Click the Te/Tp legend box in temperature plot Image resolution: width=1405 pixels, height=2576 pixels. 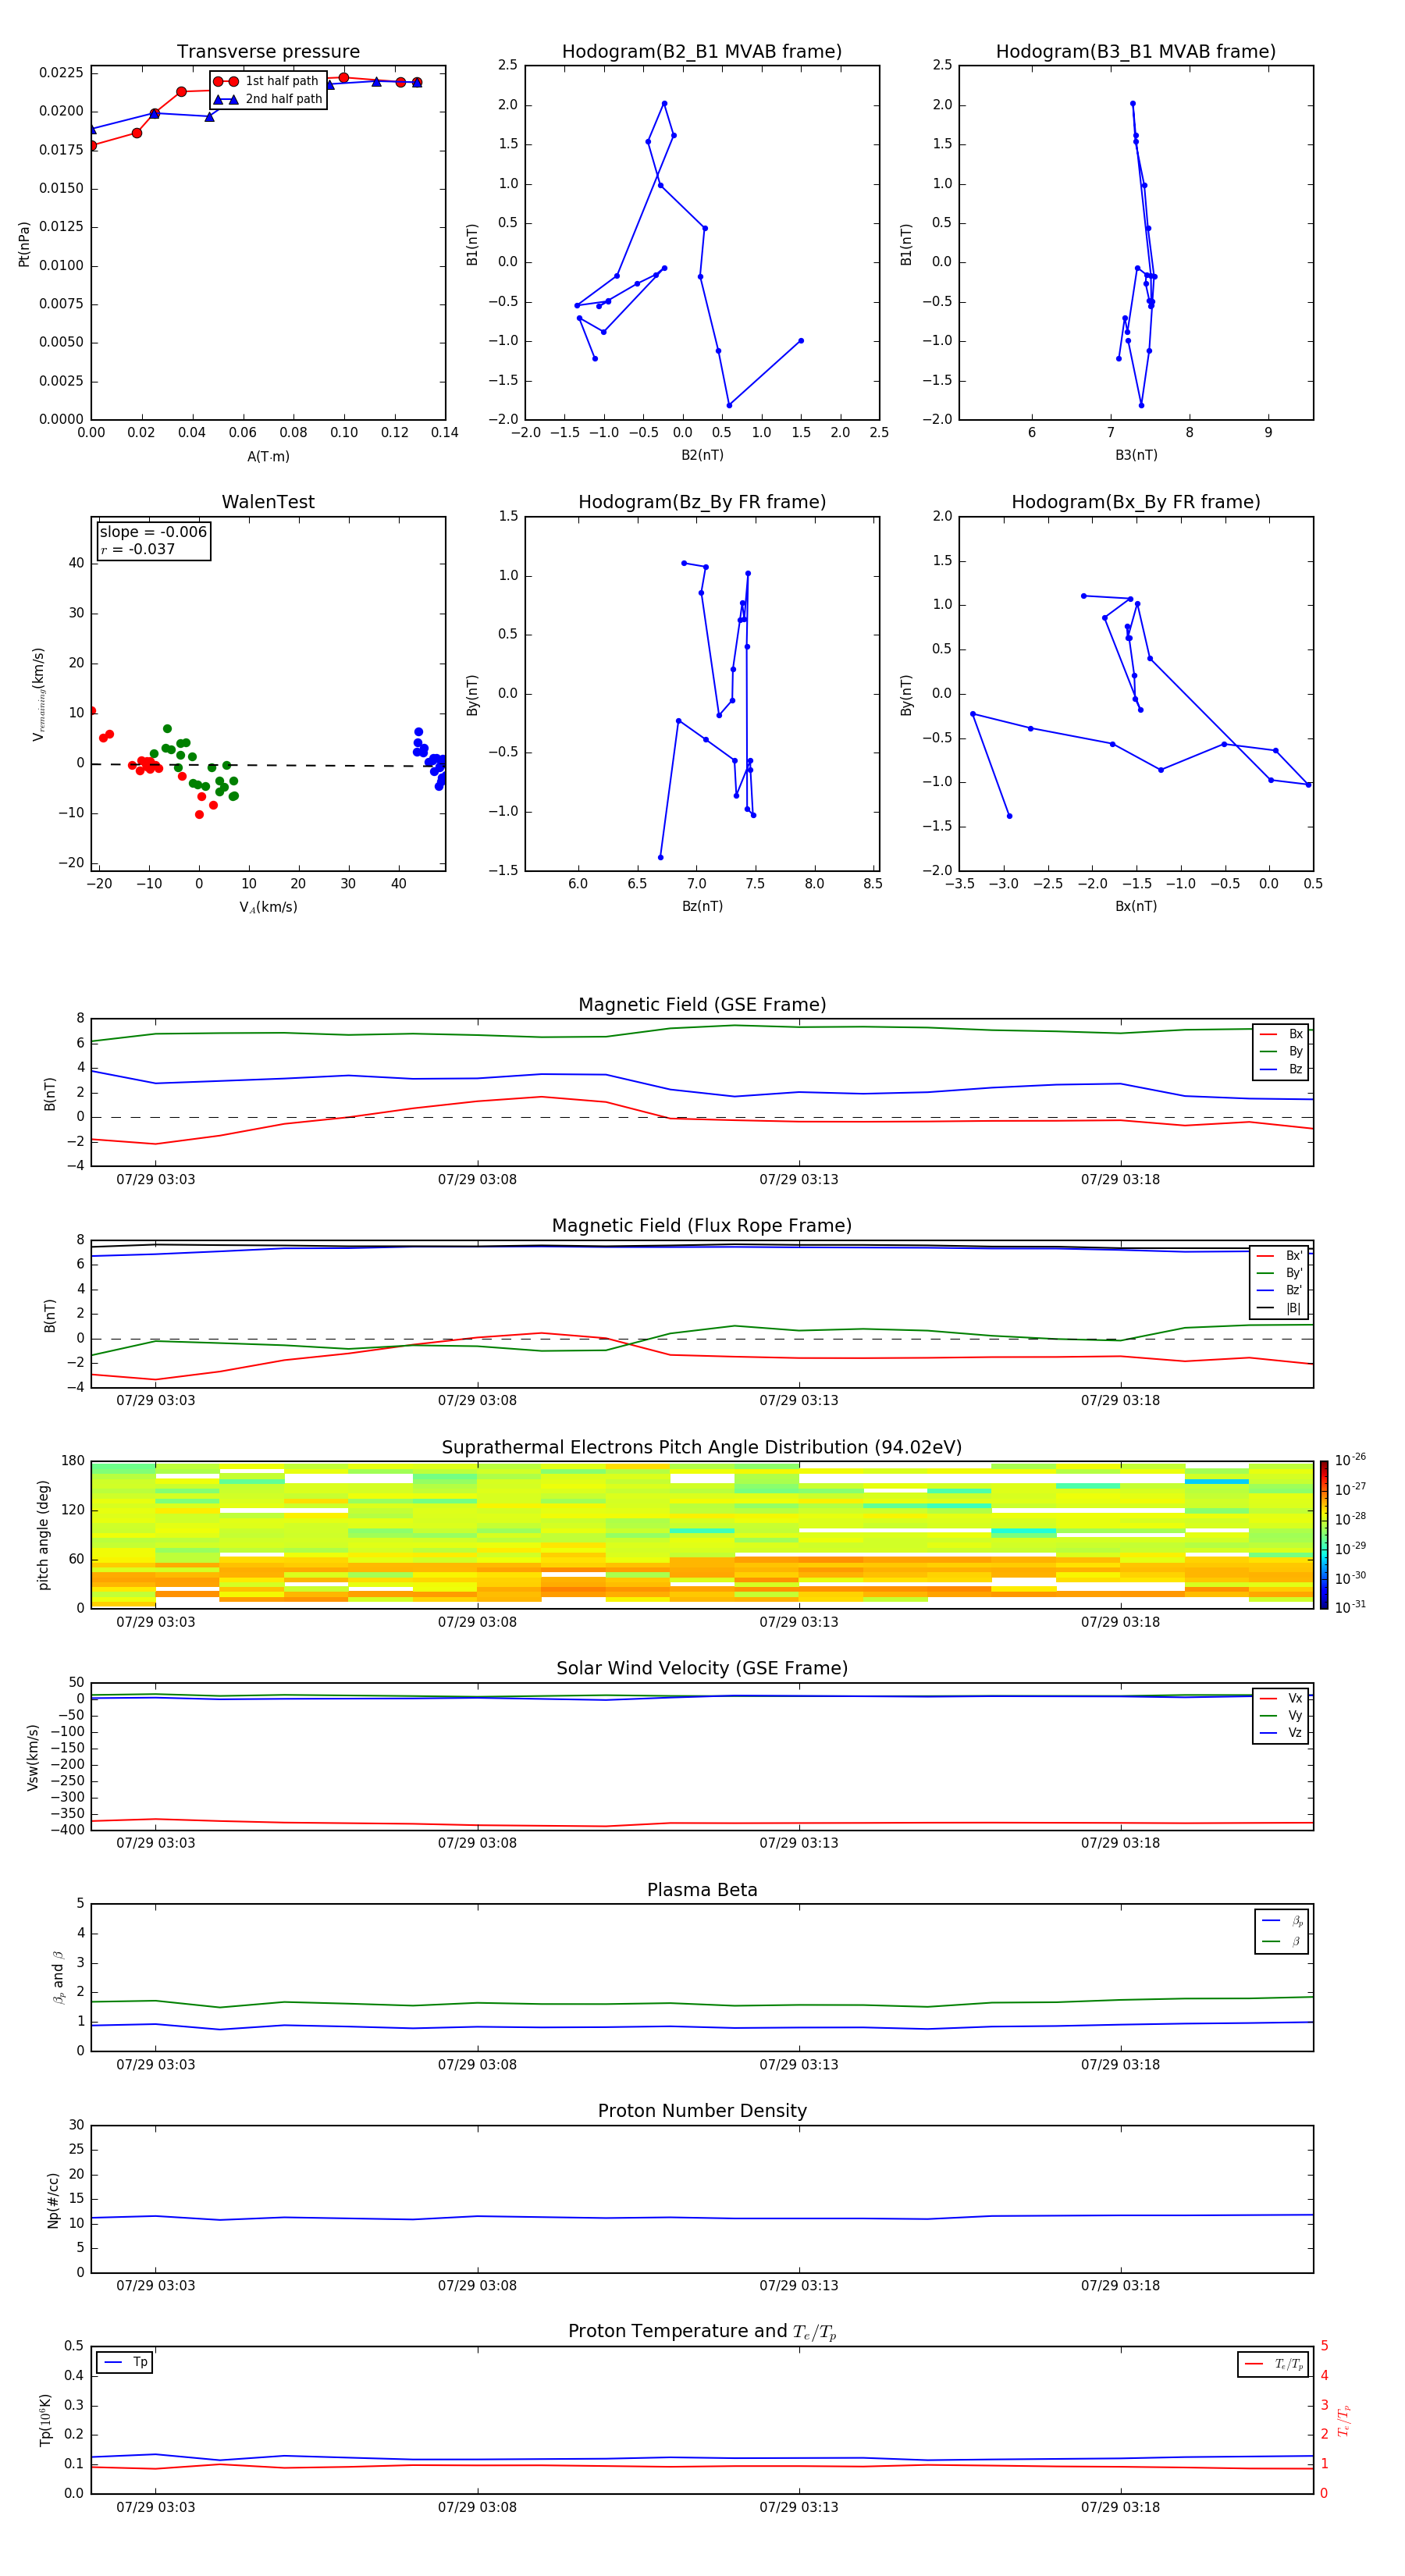1273,2364
